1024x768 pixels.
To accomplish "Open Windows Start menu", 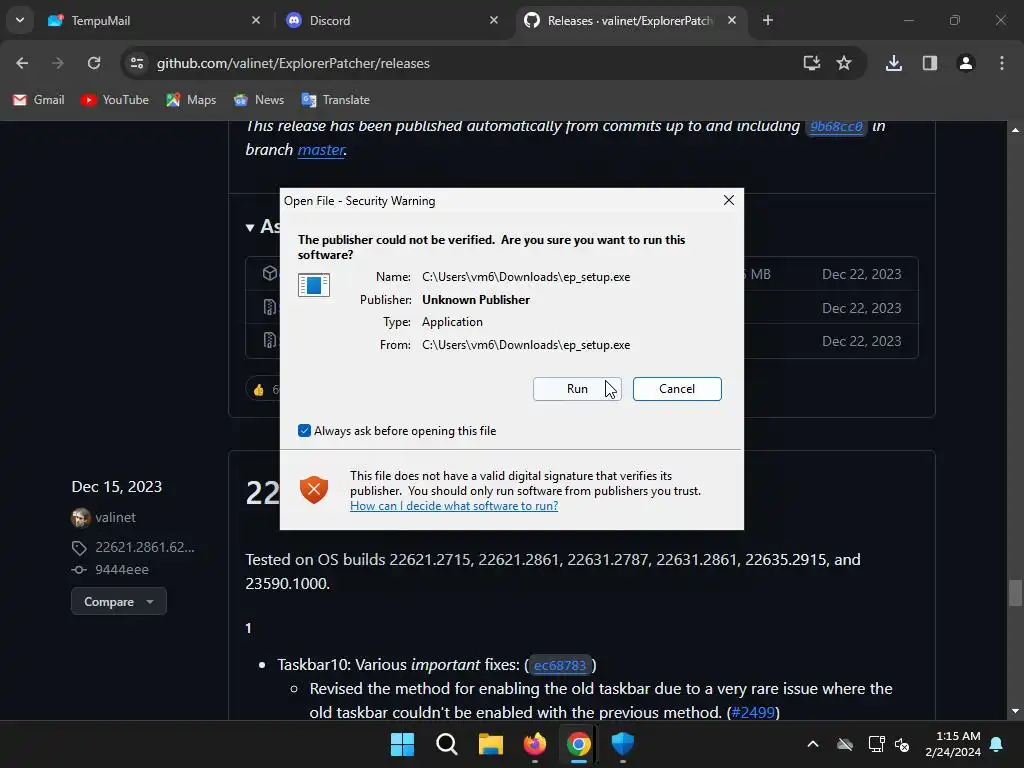I will [x=402, y=744].
